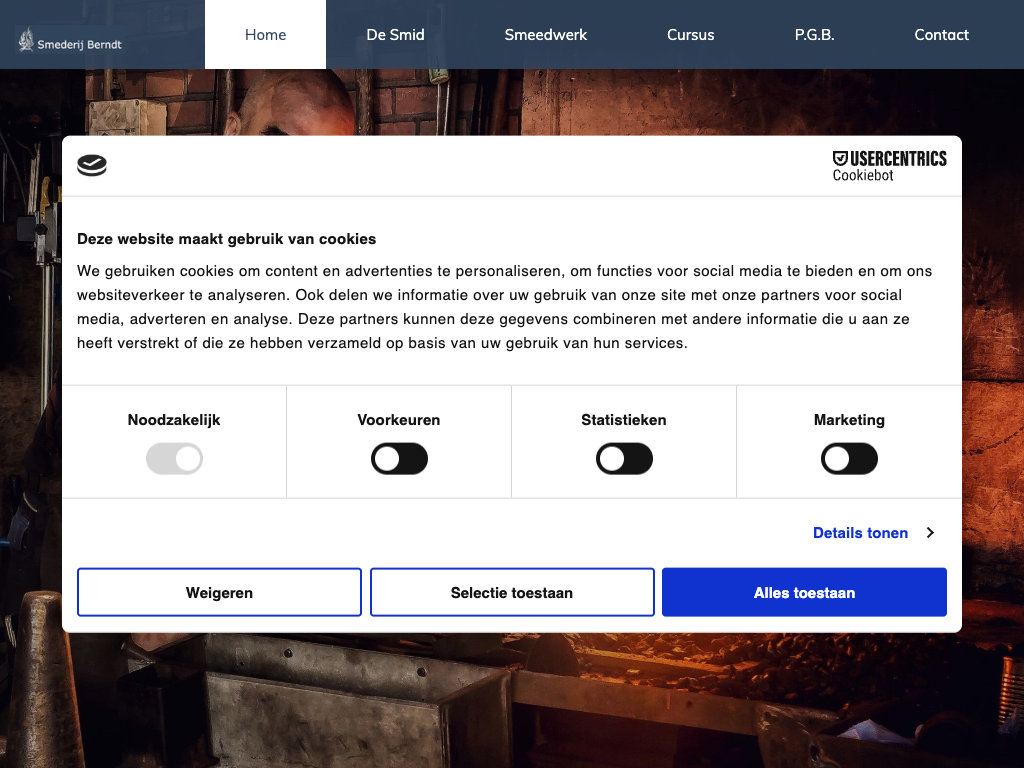Open the Home navigation tab
1024x768 pixels.
(x=265, y=35)
